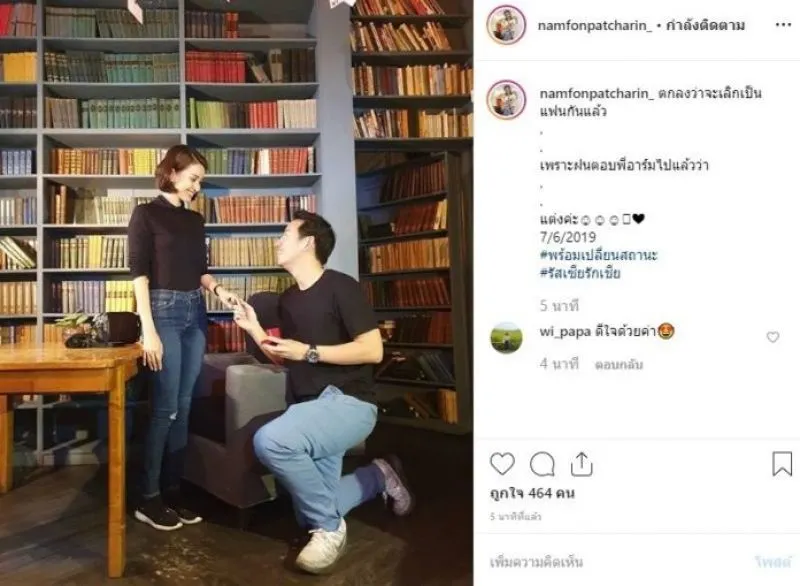The image size is (800, 586).
Task: Focus the เพิ่มความคิดเห็น comment field
Action: pos(612,562)
